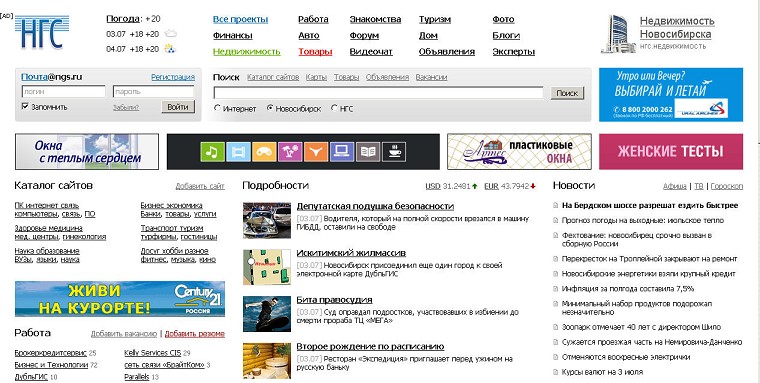The width and height of the screenshot is (760, 383).
Task: Click the sun-cloud weather icon for 04.07
Action: point(170,48)
